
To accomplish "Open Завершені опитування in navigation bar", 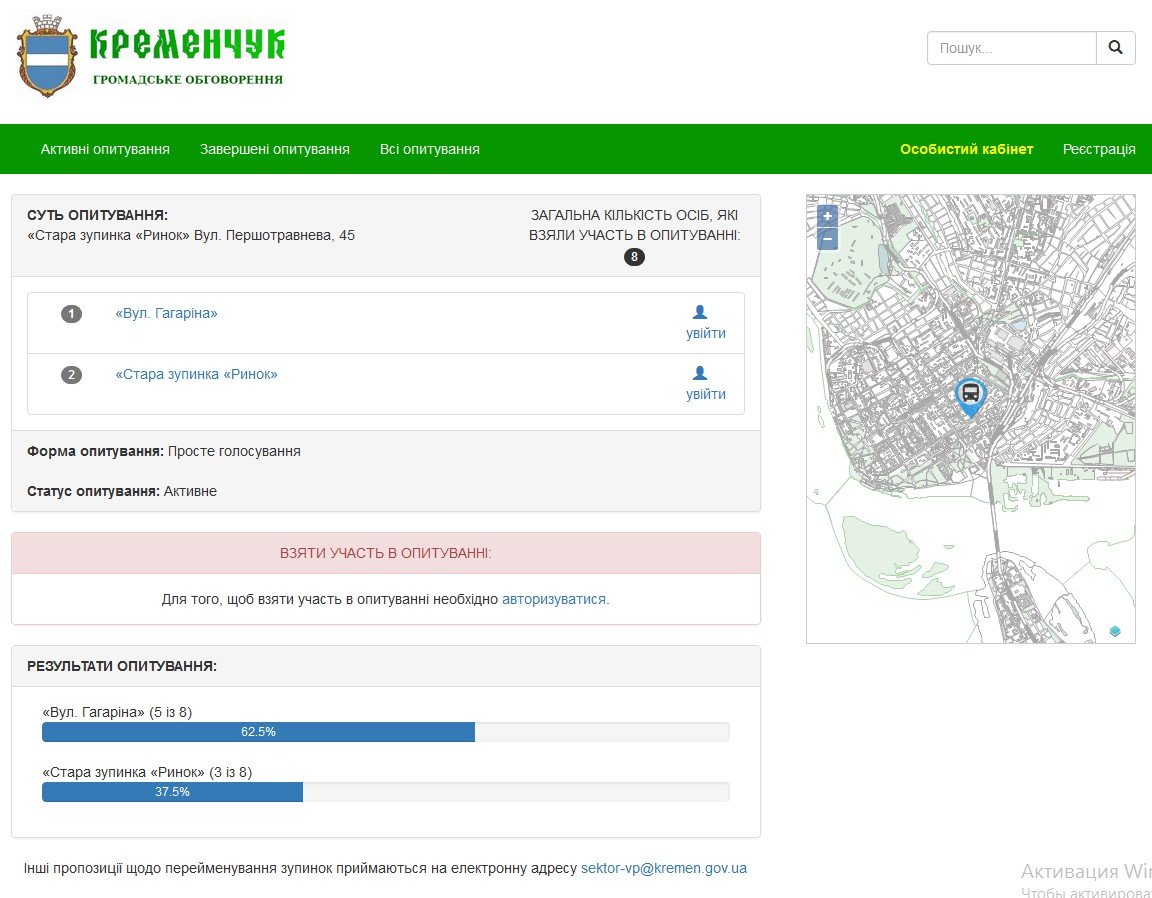I will [x=274, y=149].
